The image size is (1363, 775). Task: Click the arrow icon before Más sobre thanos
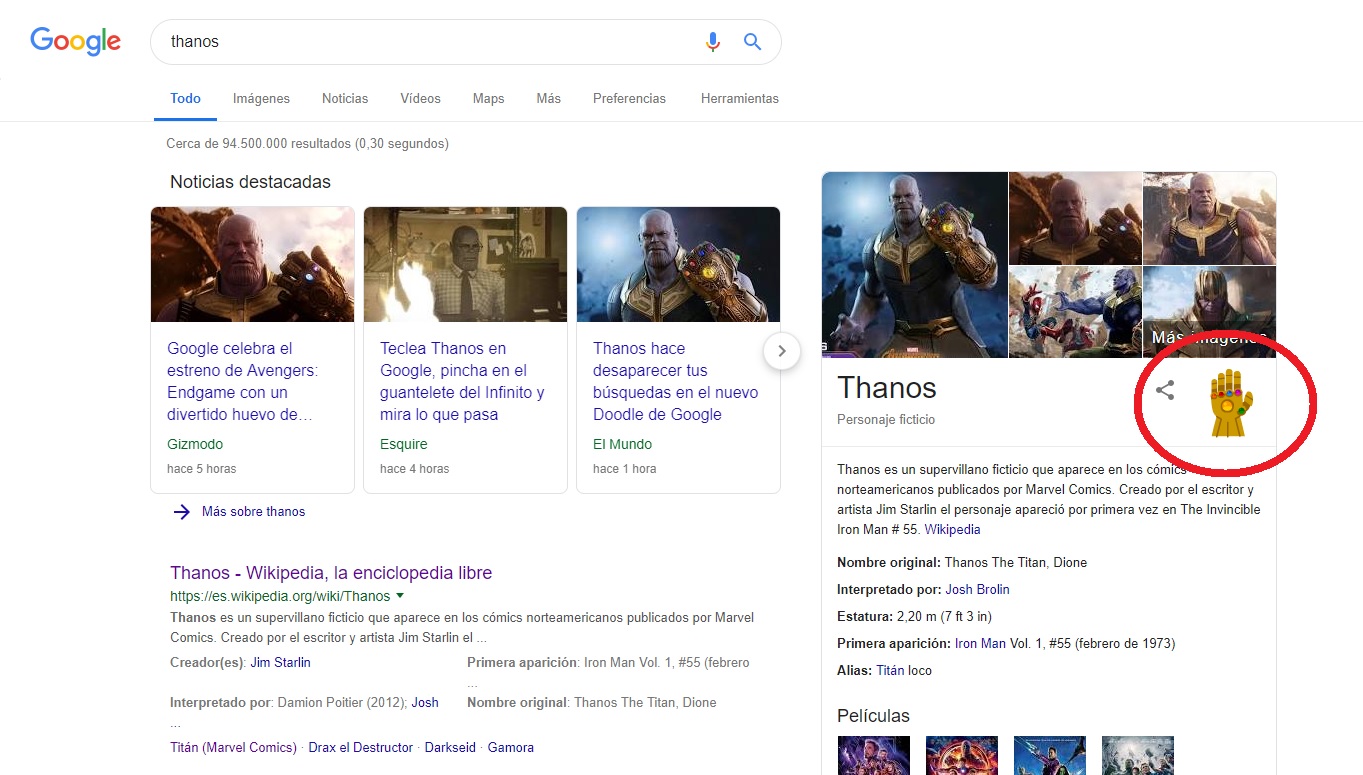pyautogui.click(x=181, y=512)
